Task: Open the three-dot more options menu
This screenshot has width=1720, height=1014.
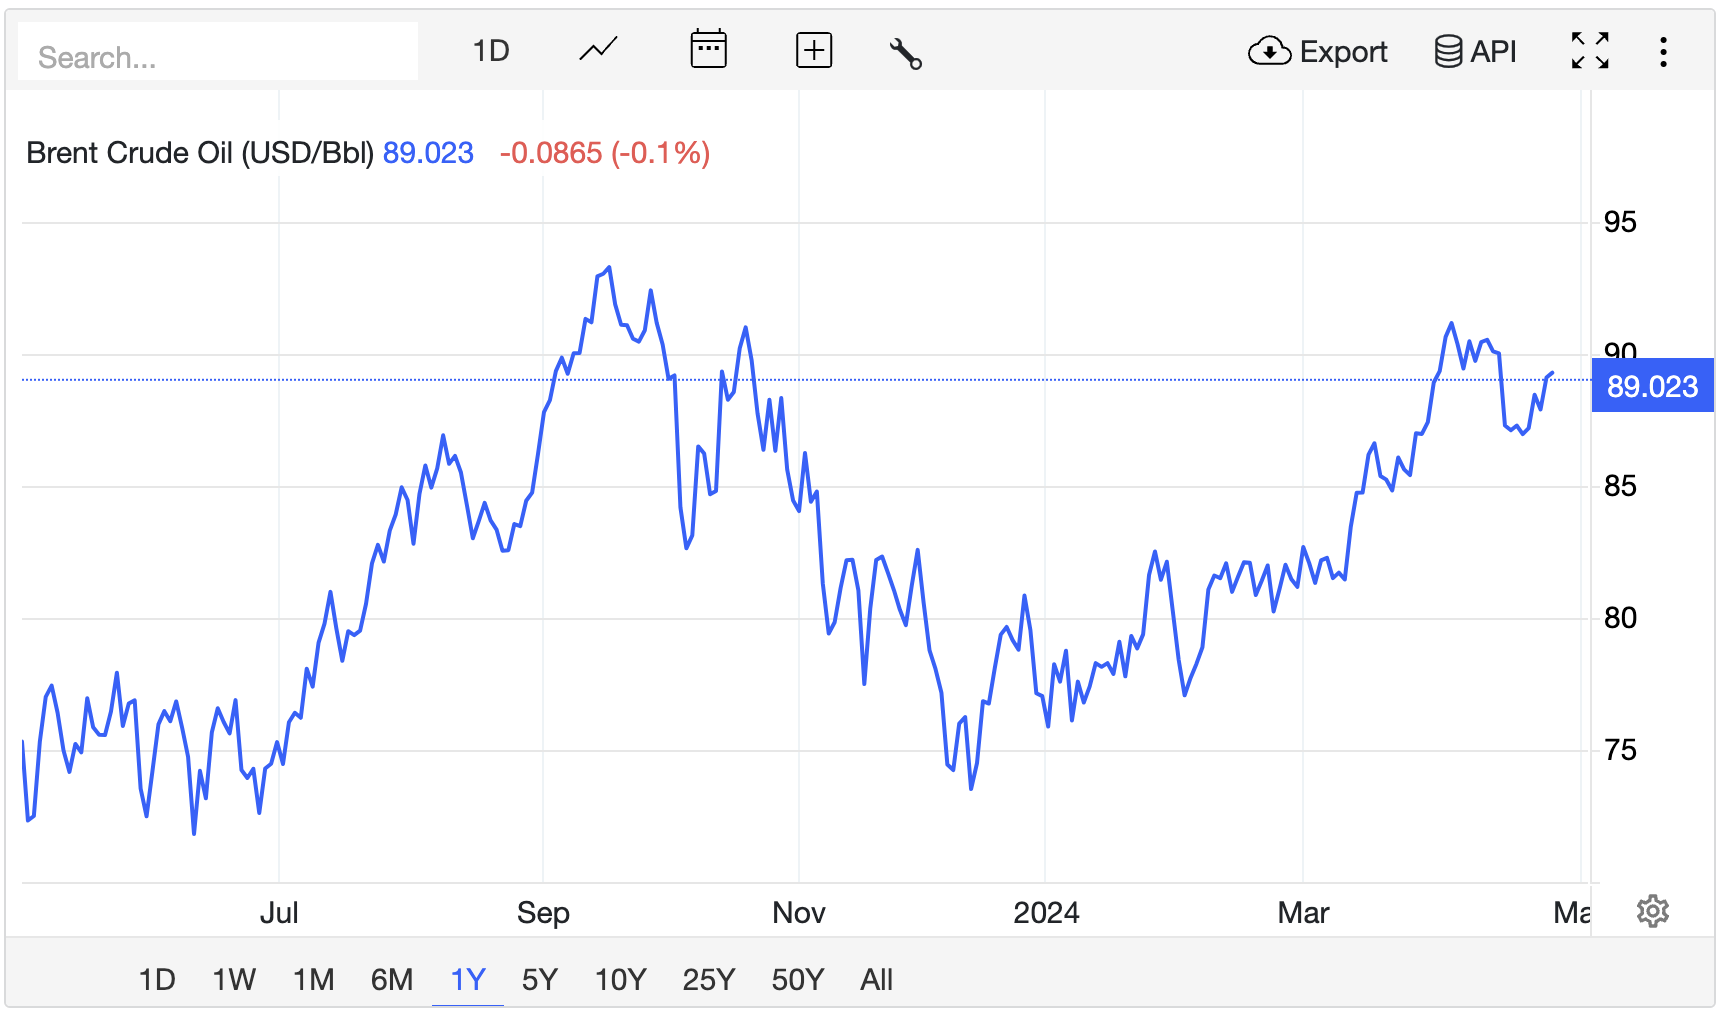Action: (1664, 52)
